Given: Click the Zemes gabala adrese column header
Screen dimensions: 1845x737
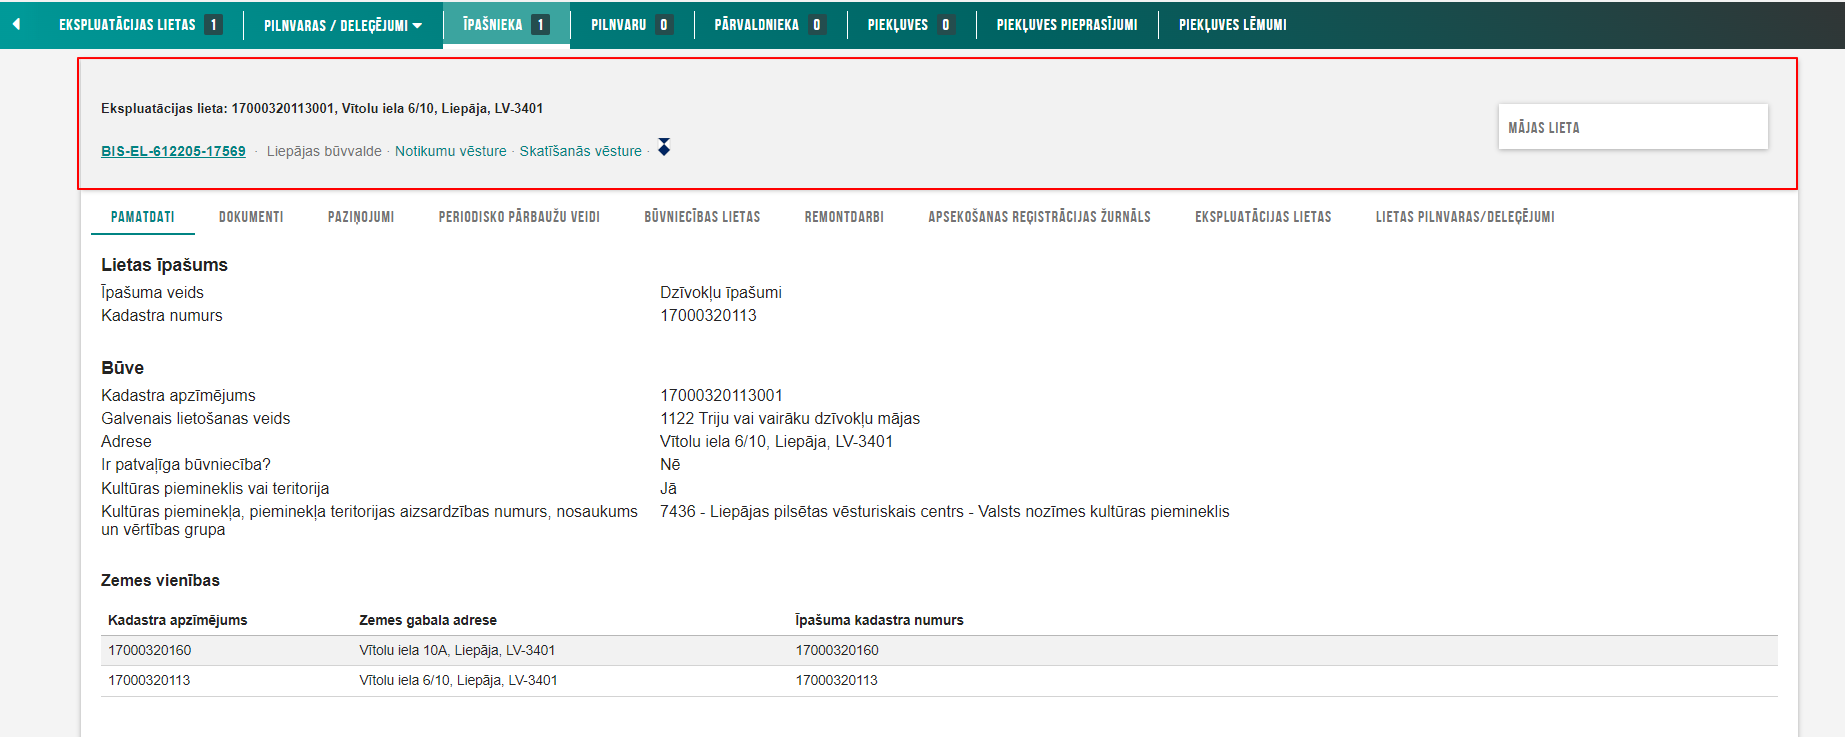Looking at the screenshot, I should coord(428,620).
